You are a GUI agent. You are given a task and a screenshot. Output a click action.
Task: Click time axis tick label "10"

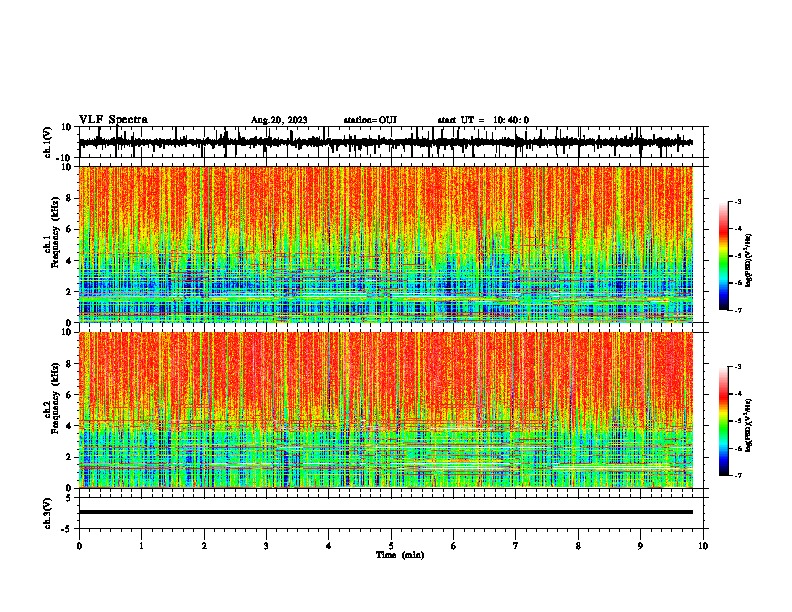tap(703, 546)
